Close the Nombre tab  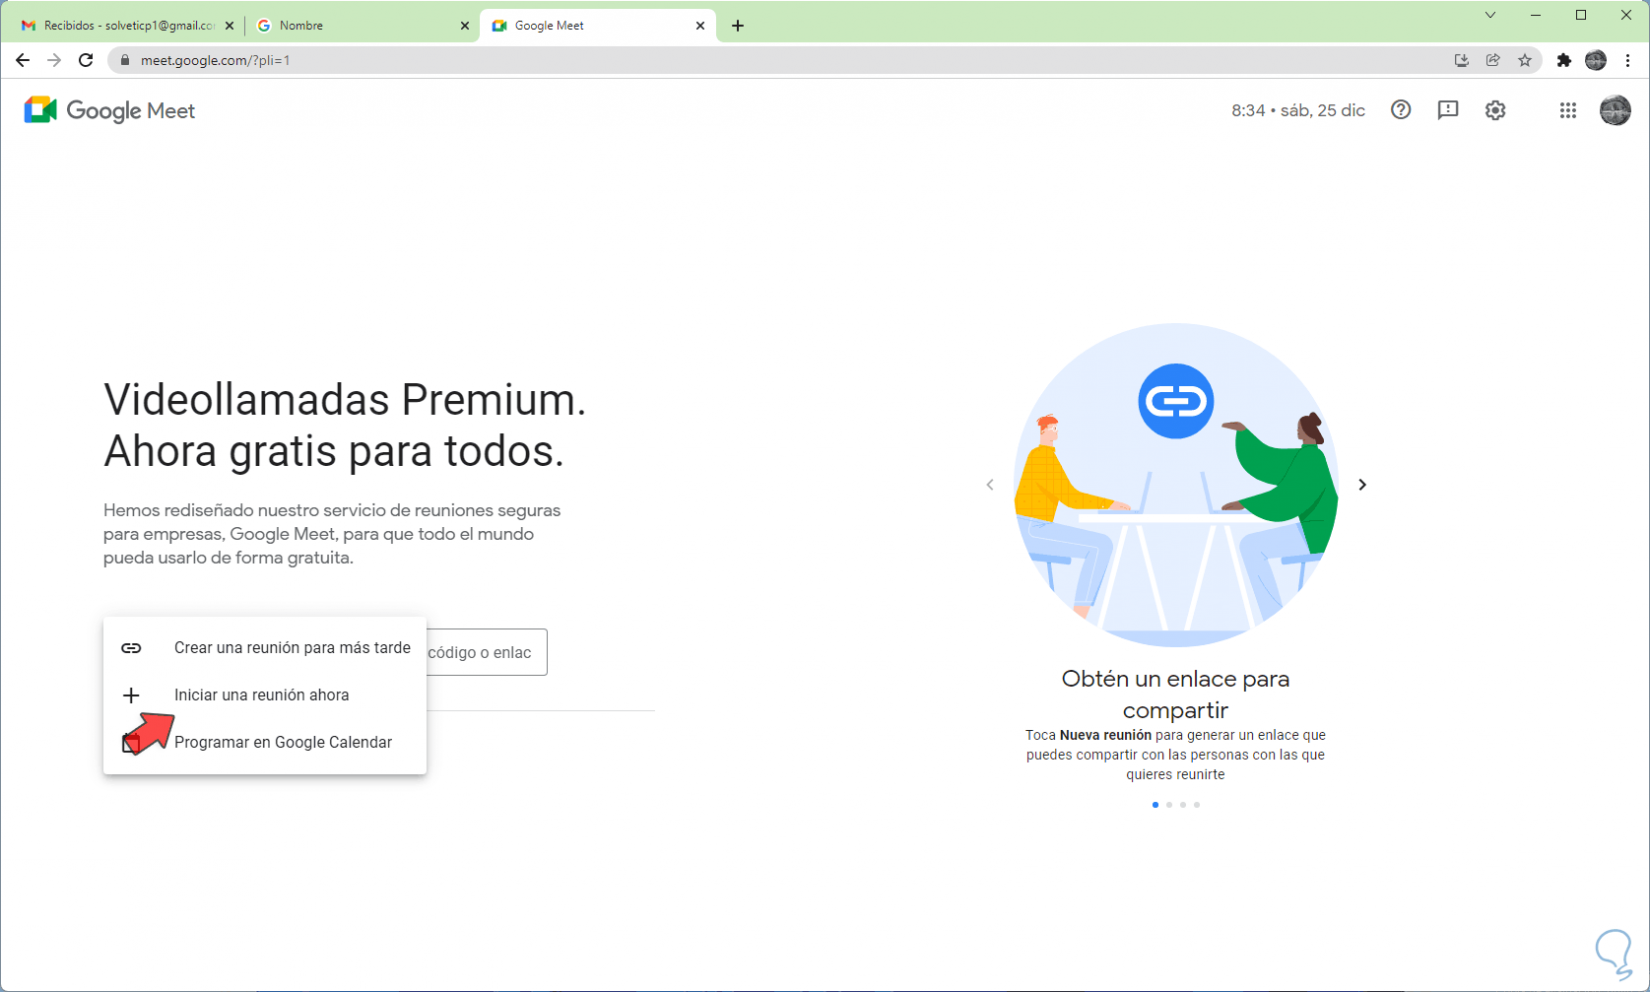464,26
